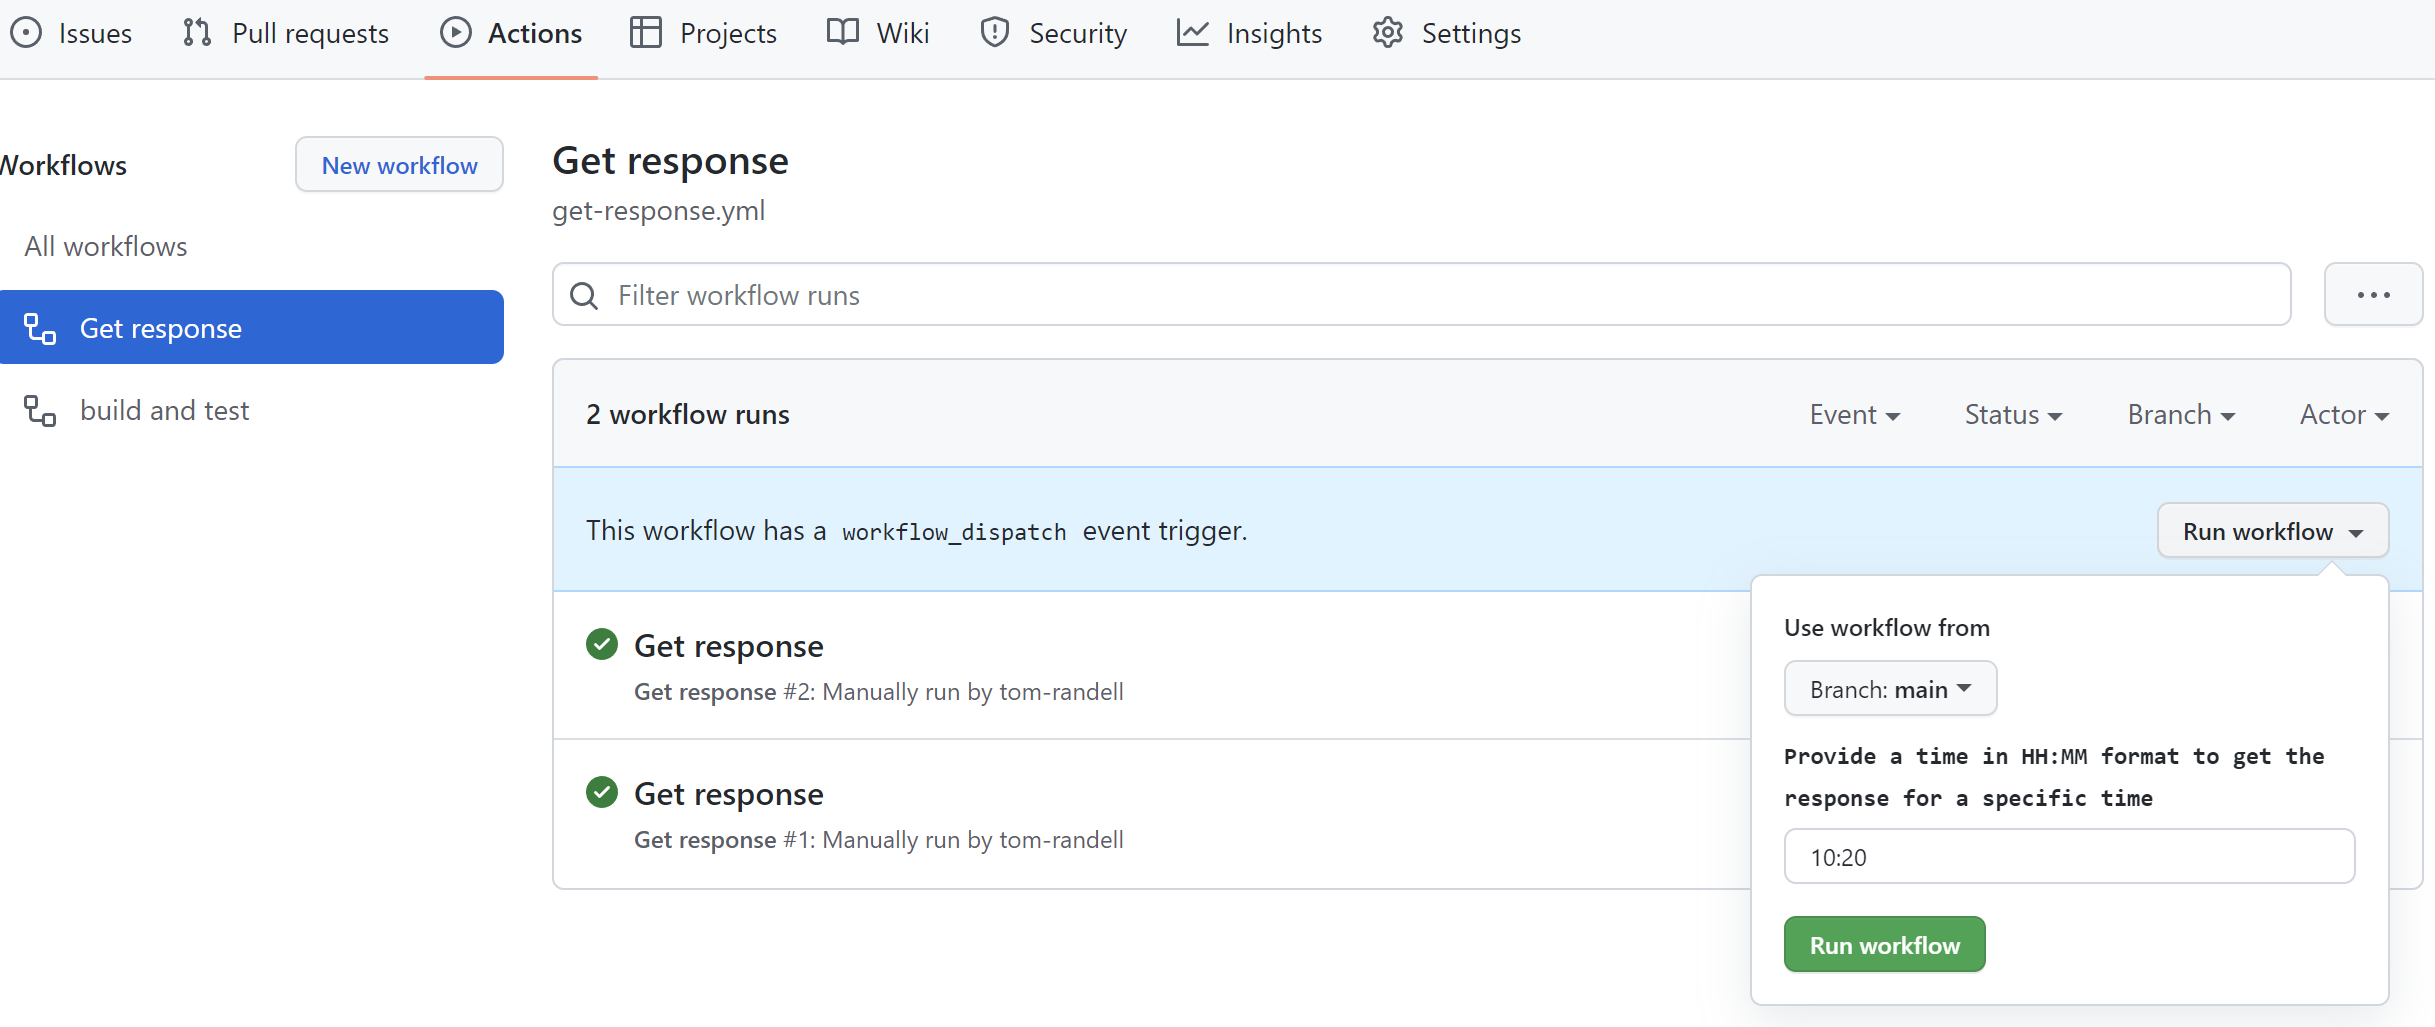Open the Pull requests icon
Image resolution: width=2435 pixels, height=1027 pixels.
click(196, 32)
